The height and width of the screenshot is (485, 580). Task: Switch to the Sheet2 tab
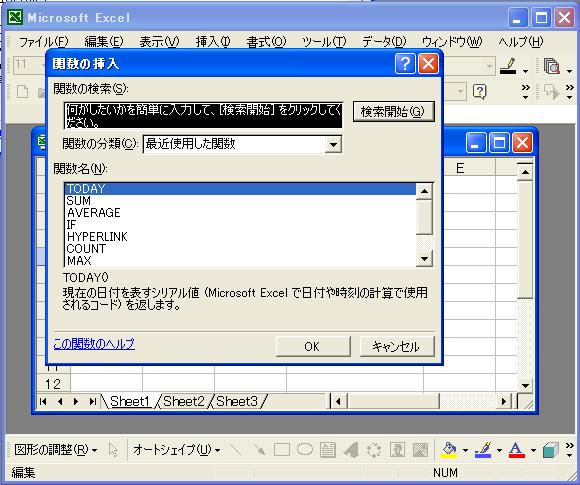[183, 401]
